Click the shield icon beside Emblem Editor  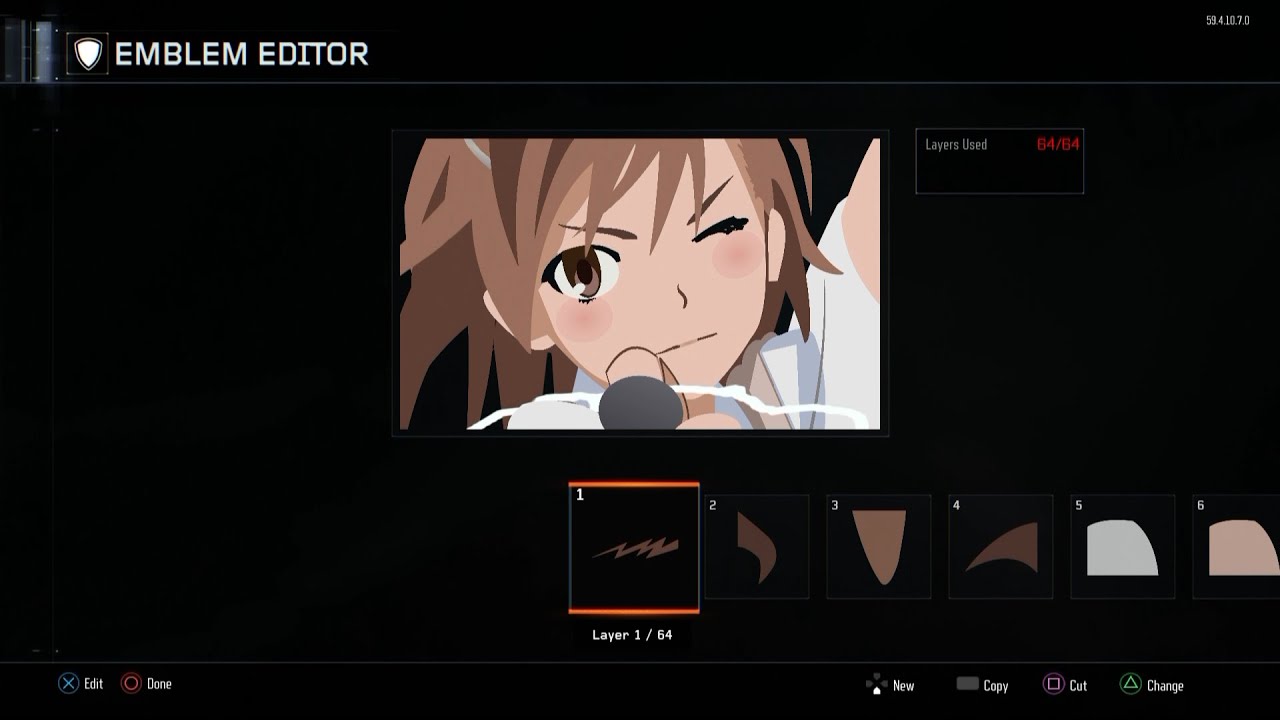[x=89, y=54]
